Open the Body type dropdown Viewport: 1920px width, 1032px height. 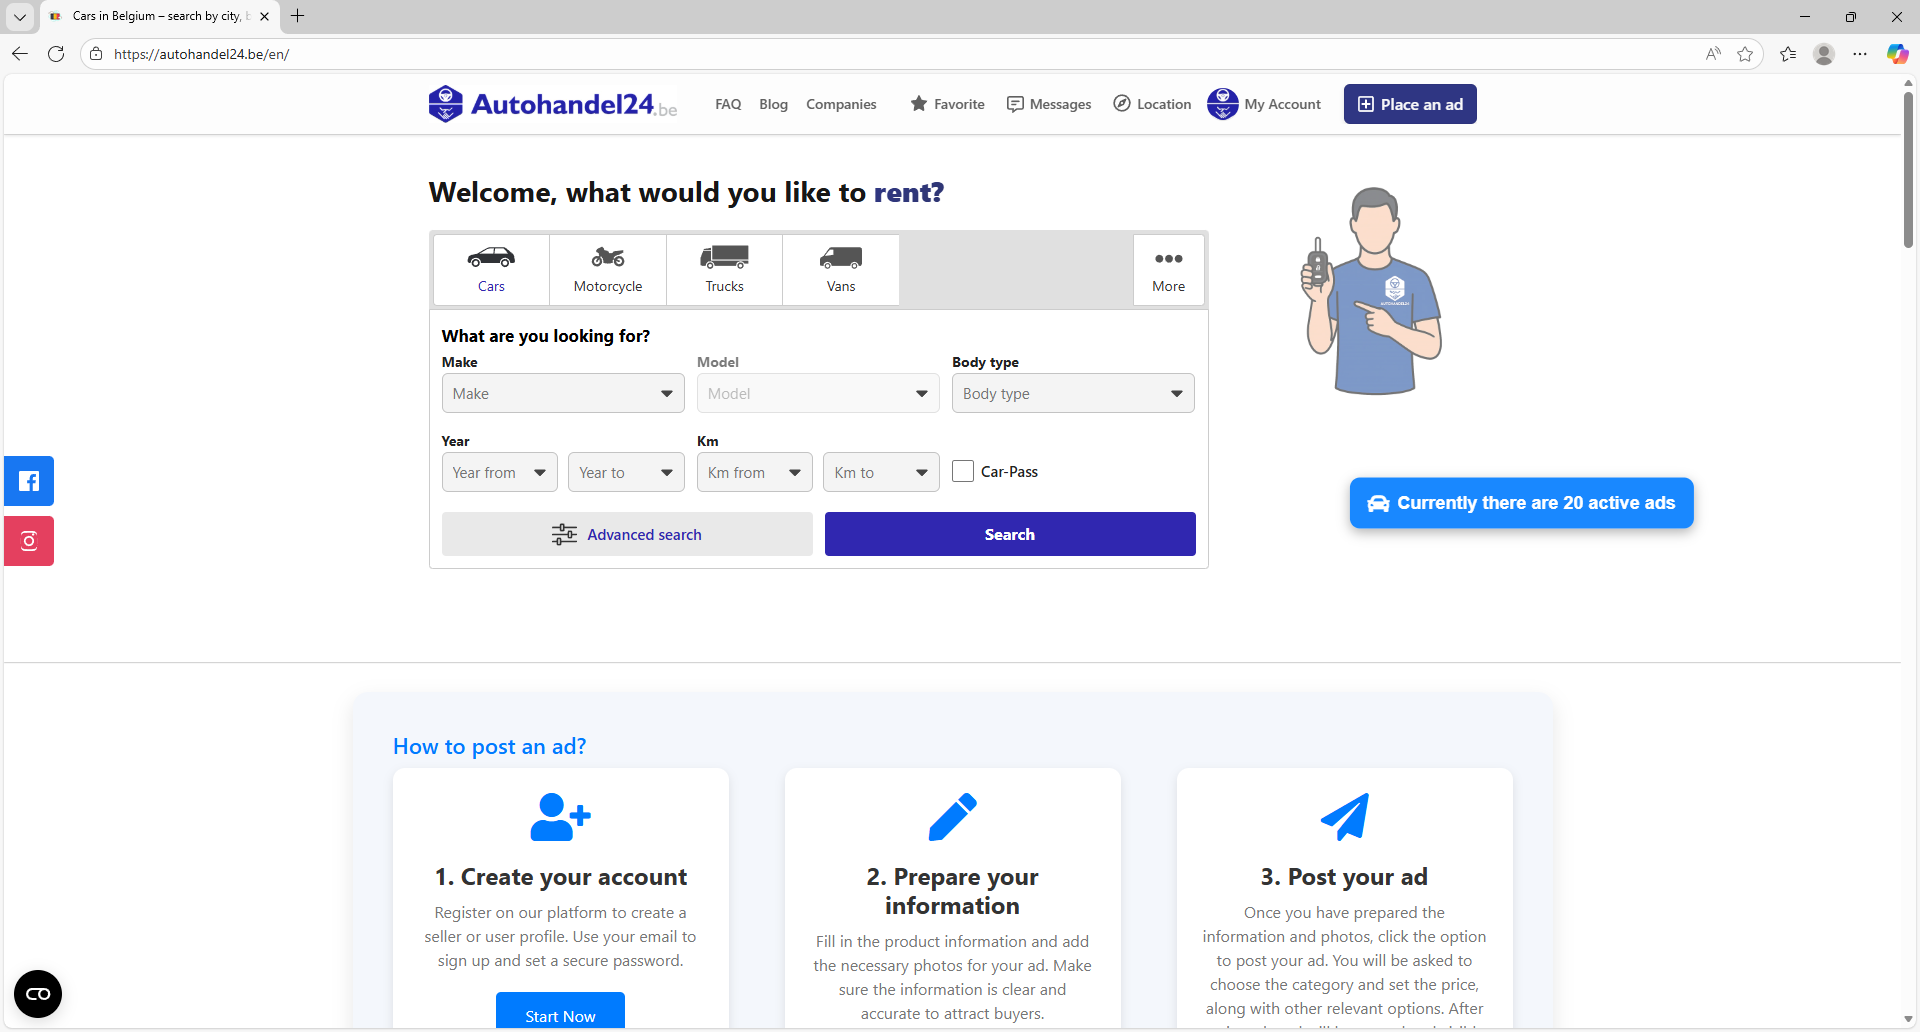coord(1073,394)
